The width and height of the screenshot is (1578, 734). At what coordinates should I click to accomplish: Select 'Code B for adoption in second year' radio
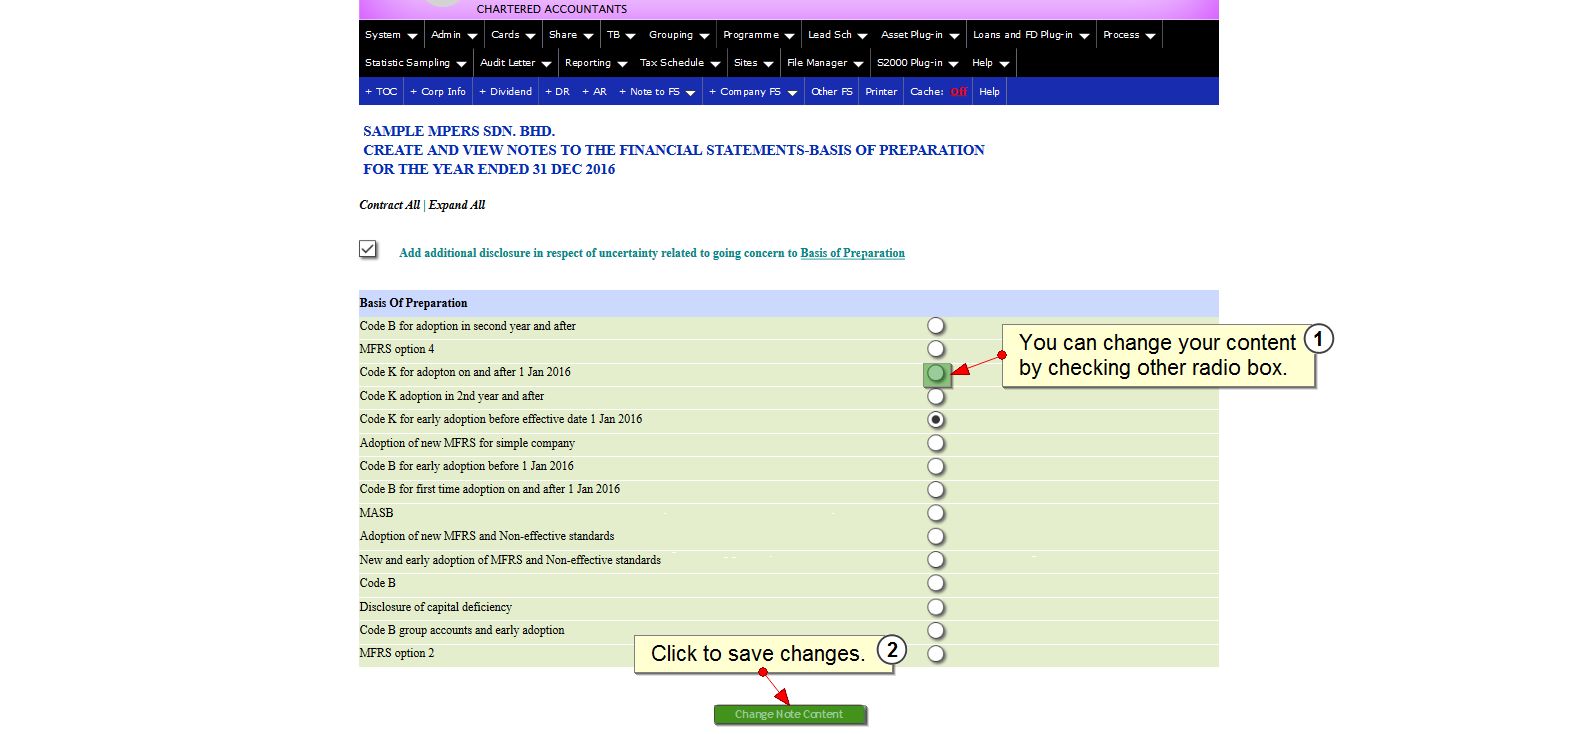[x=935, y=326]
